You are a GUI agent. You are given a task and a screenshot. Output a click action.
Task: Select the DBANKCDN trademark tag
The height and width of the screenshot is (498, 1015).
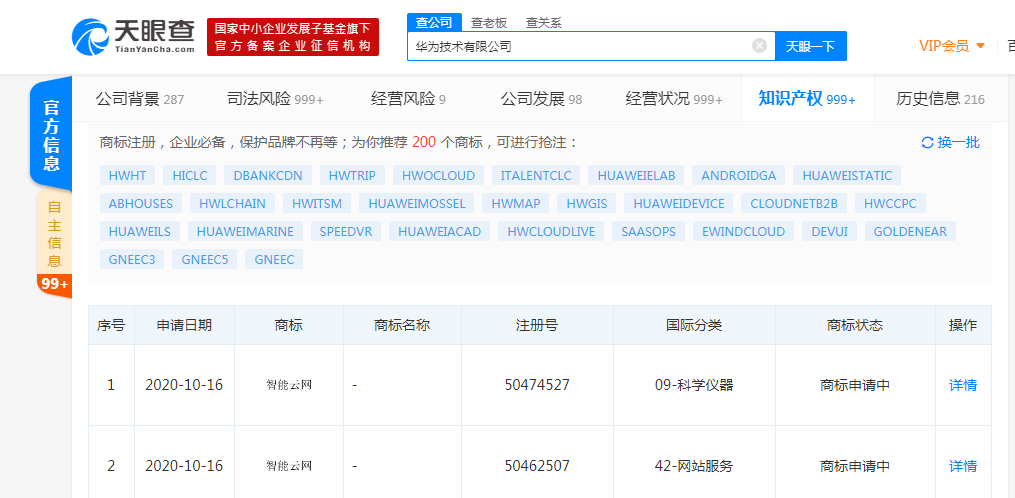pos(268,175)
